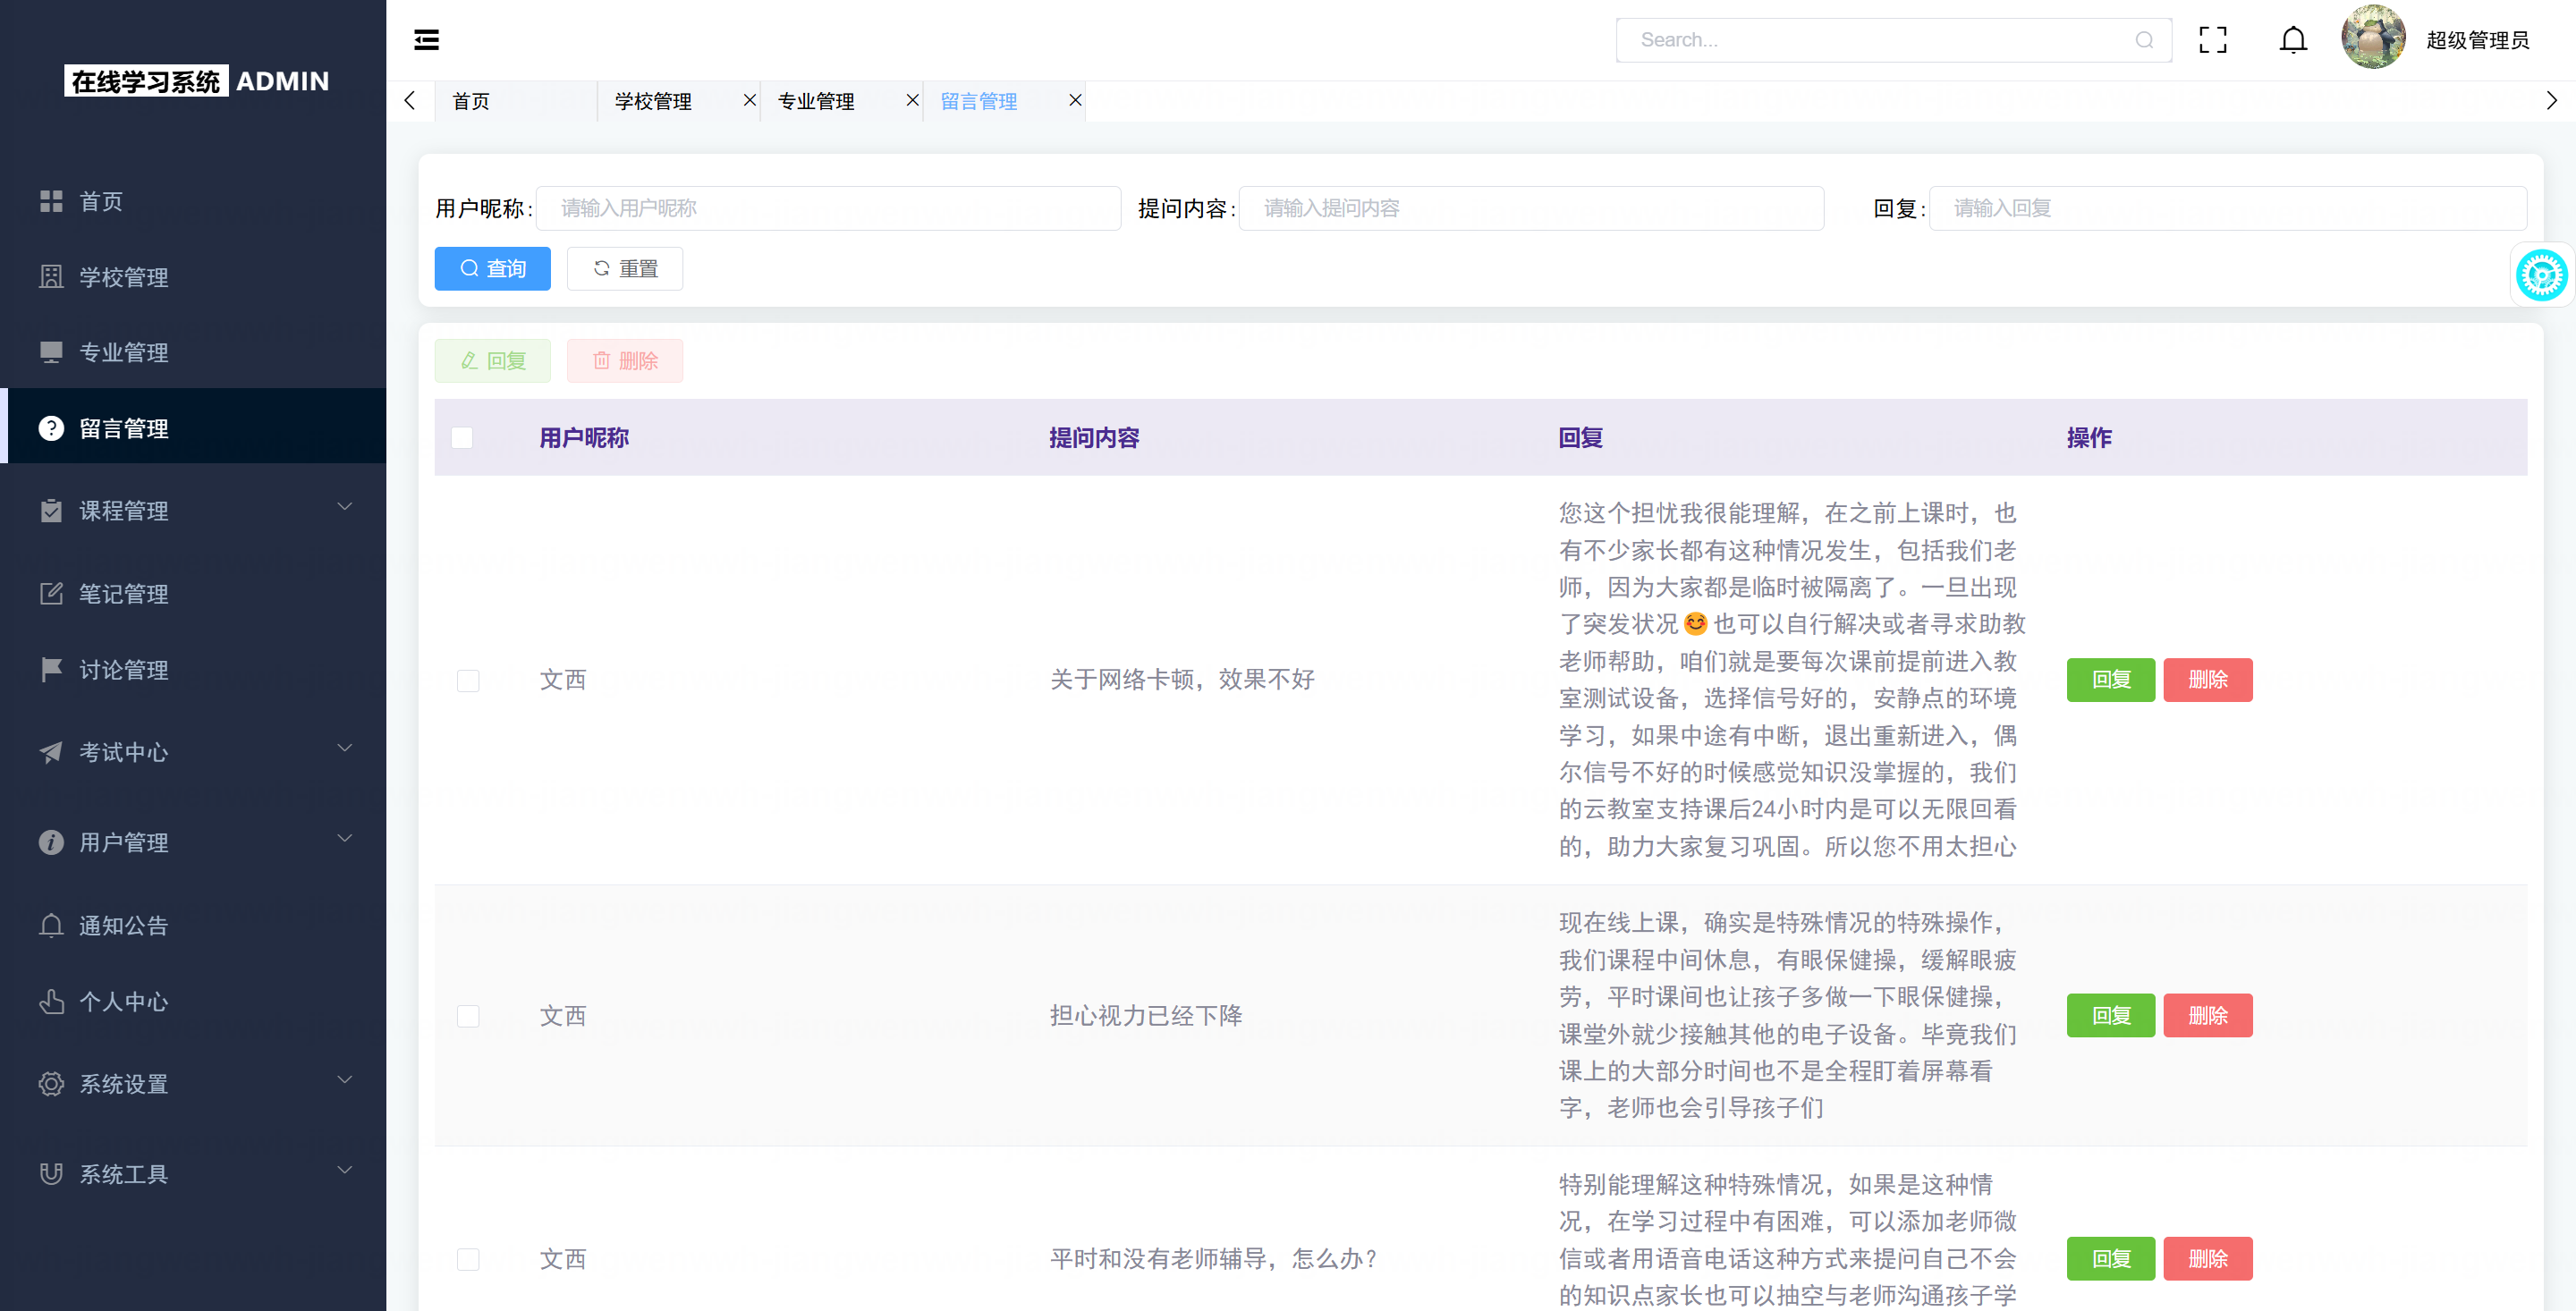Screen dimensions: 2576x1311
Task: Click the admin user avatar
Action: coord(2372,38)
